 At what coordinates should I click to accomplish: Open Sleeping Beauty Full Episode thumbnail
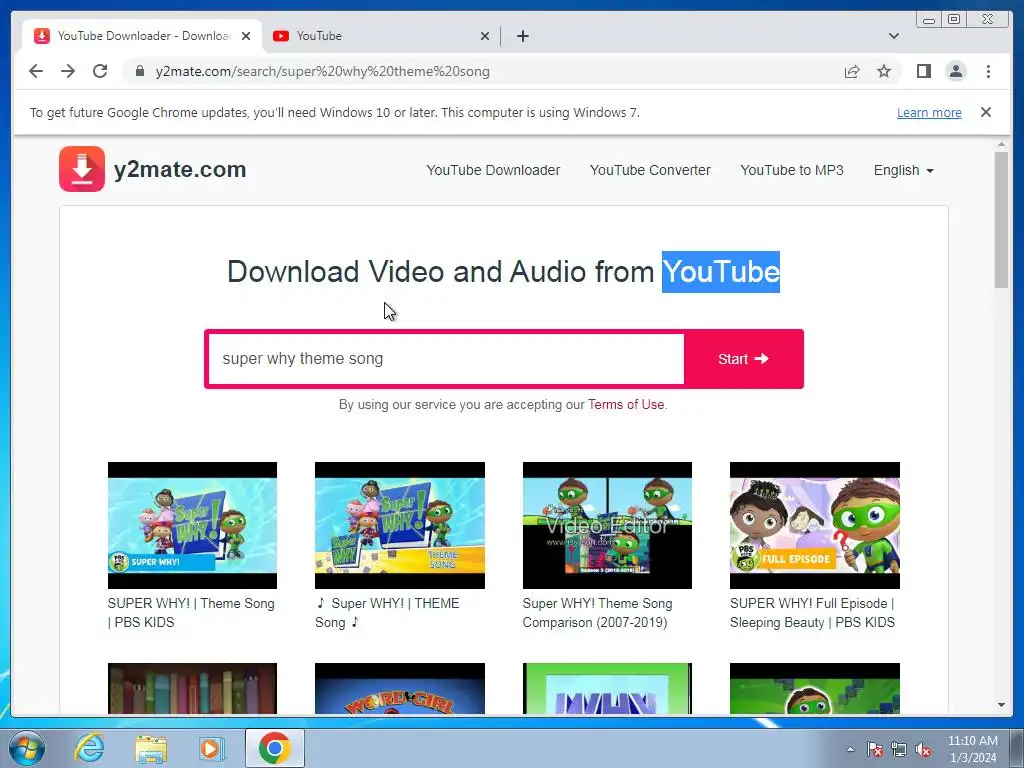click(814, 525)
